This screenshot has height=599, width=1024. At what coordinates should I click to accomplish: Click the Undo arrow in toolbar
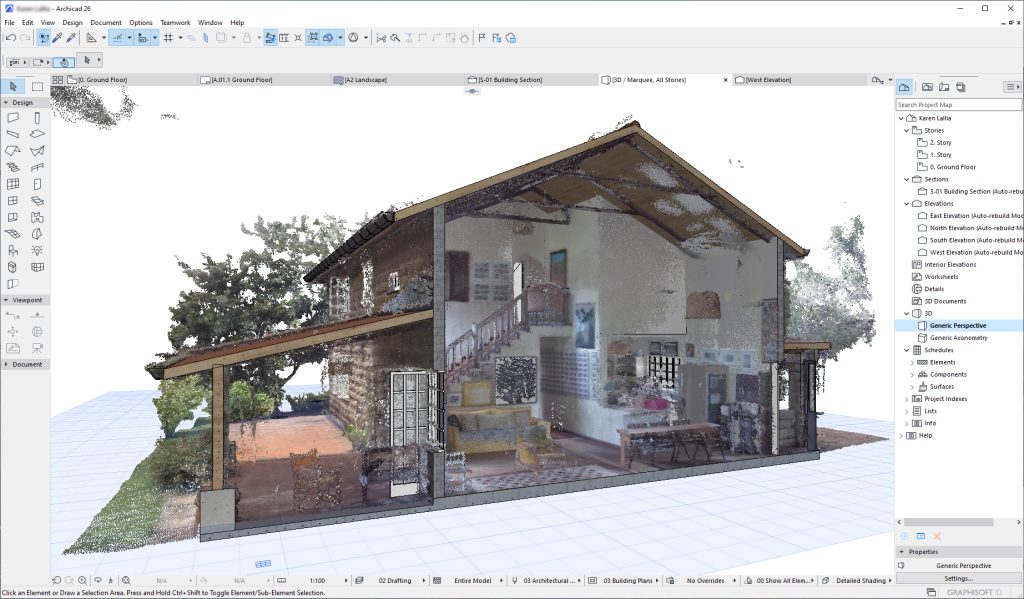[x=10, y=38]
